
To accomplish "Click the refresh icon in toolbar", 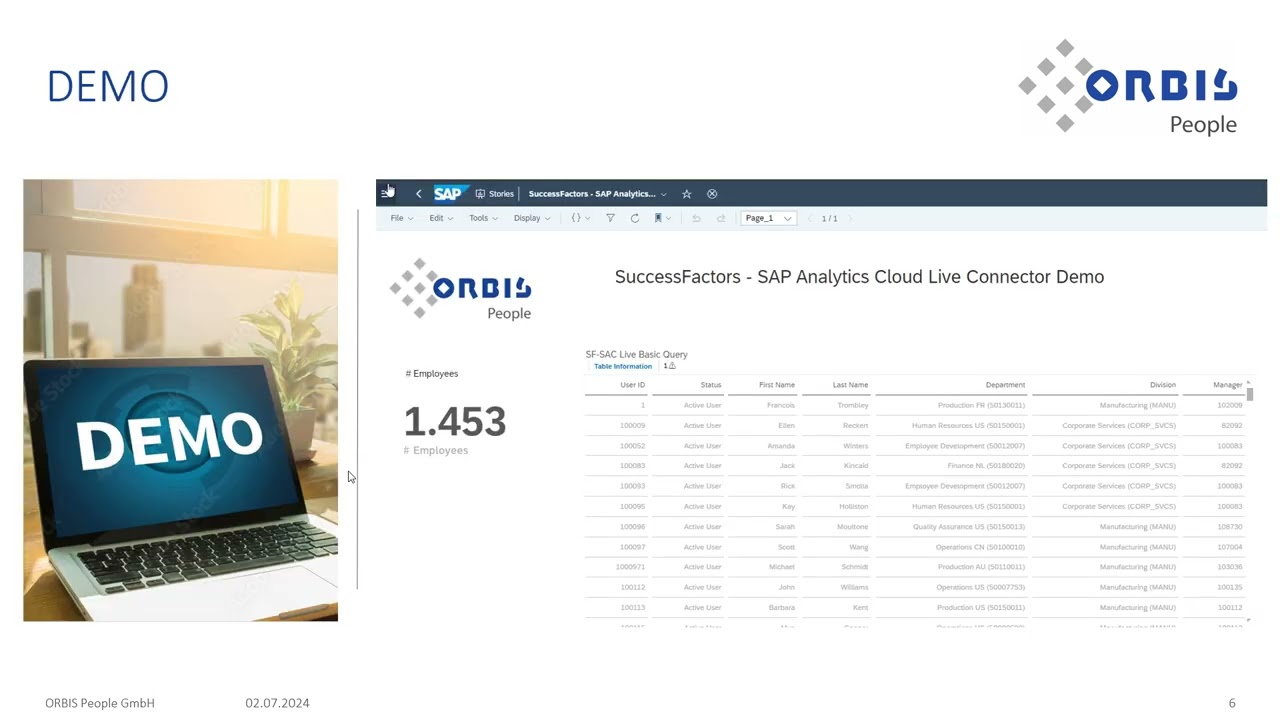I will tap(634, 218).
